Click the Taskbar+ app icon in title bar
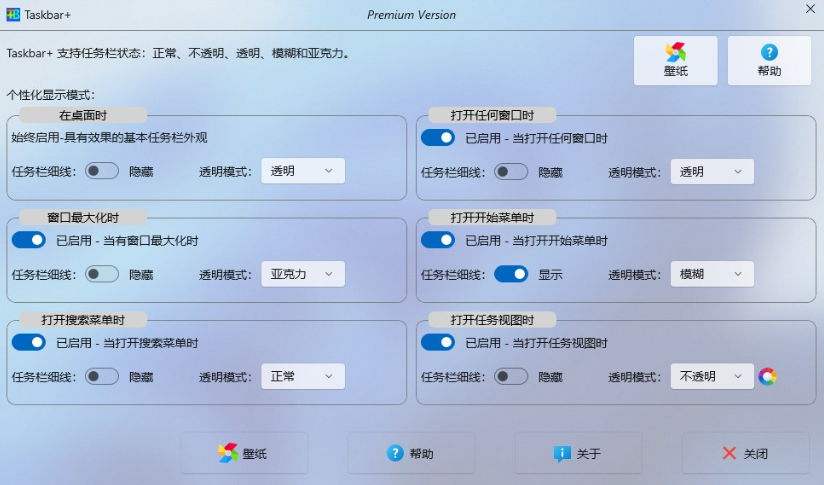This screenshot has width=824, height=485. (13, 14)
